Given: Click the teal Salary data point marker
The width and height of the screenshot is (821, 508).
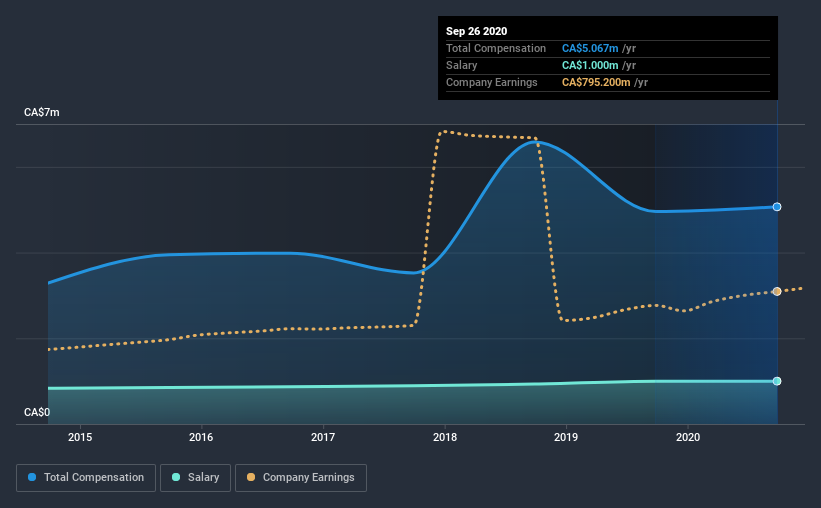Looking at the screenshot, I should [777, 381].
